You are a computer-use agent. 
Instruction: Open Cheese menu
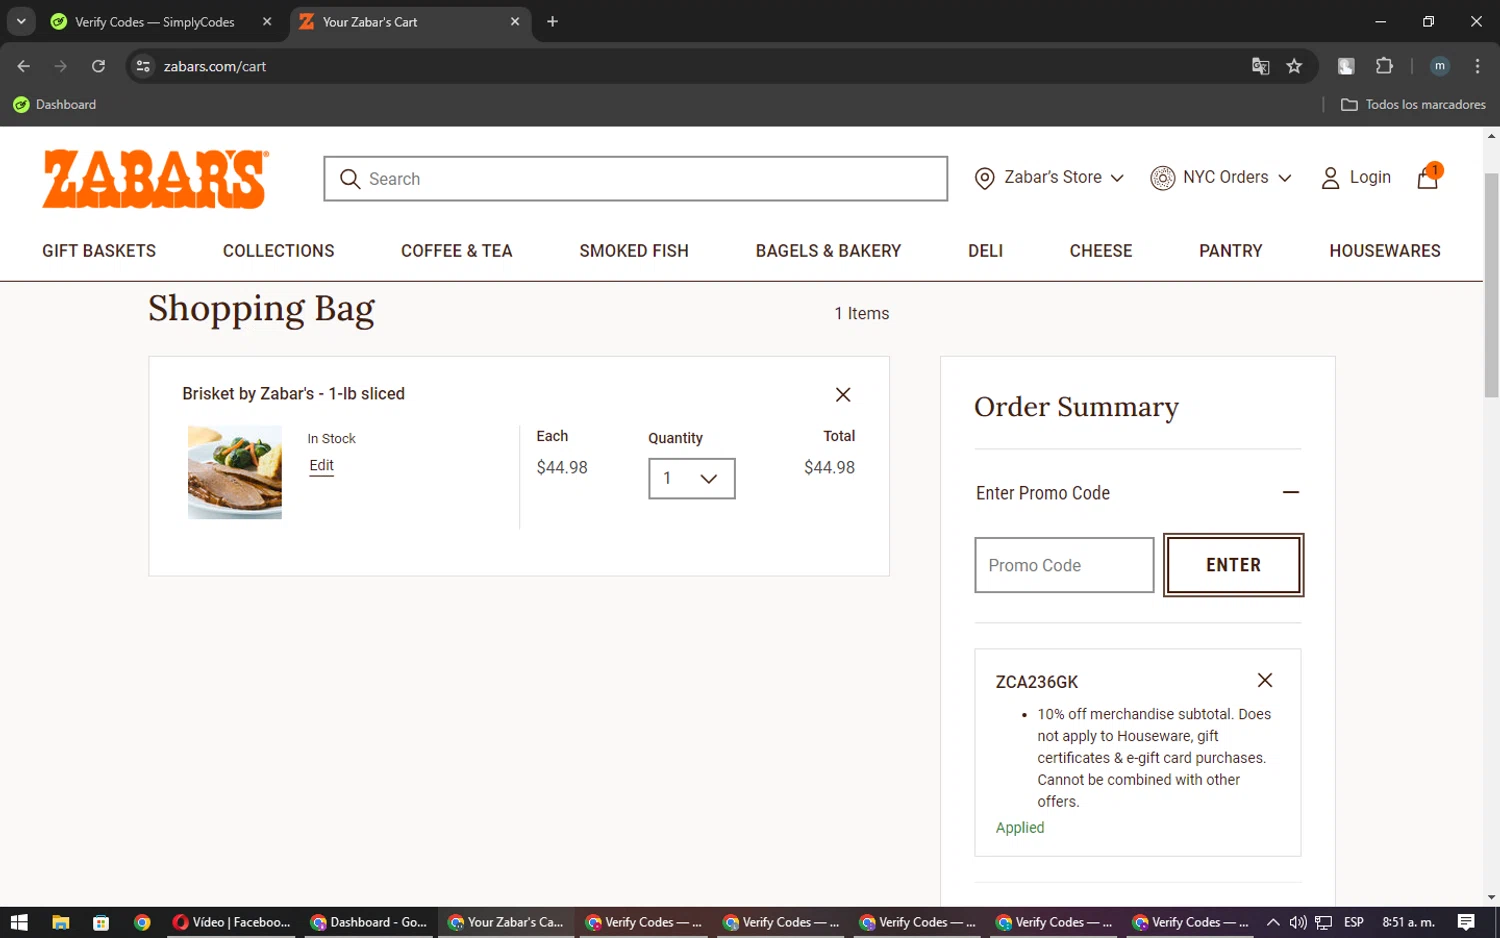click(1101, 251)
